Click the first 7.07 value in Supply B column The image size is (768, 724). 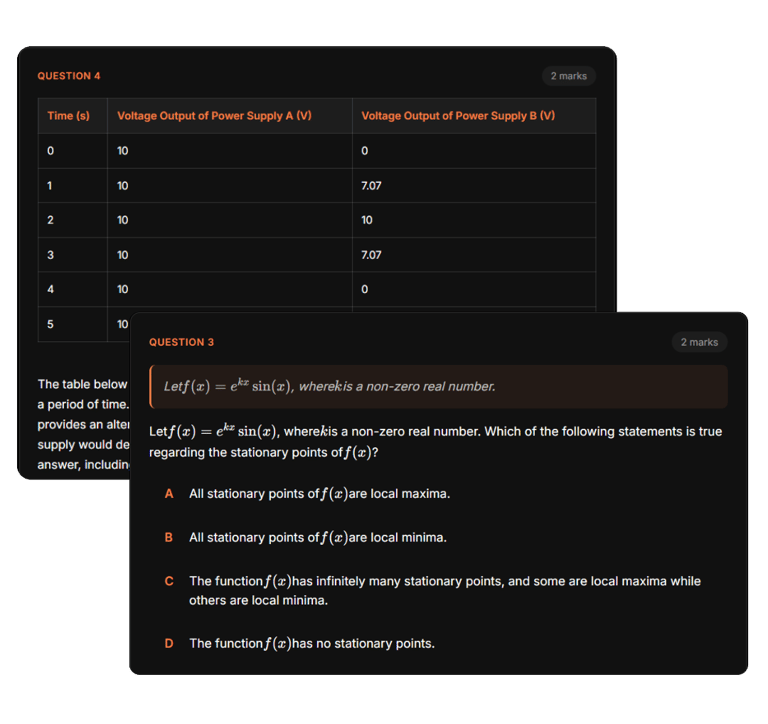(371, 185)
